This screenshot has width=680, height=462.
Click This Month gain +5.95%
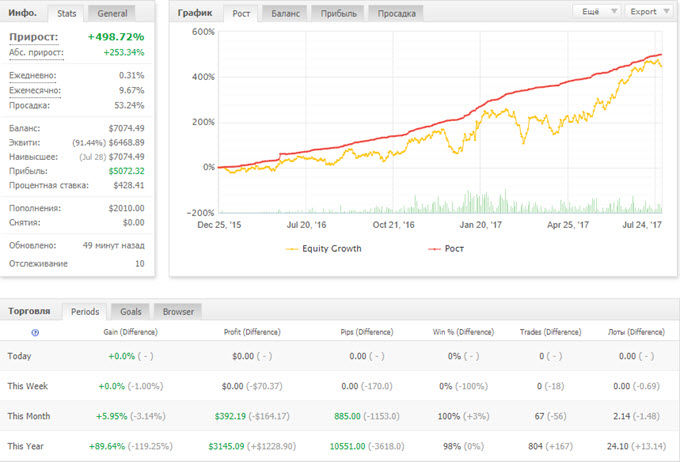pos(111,416)
